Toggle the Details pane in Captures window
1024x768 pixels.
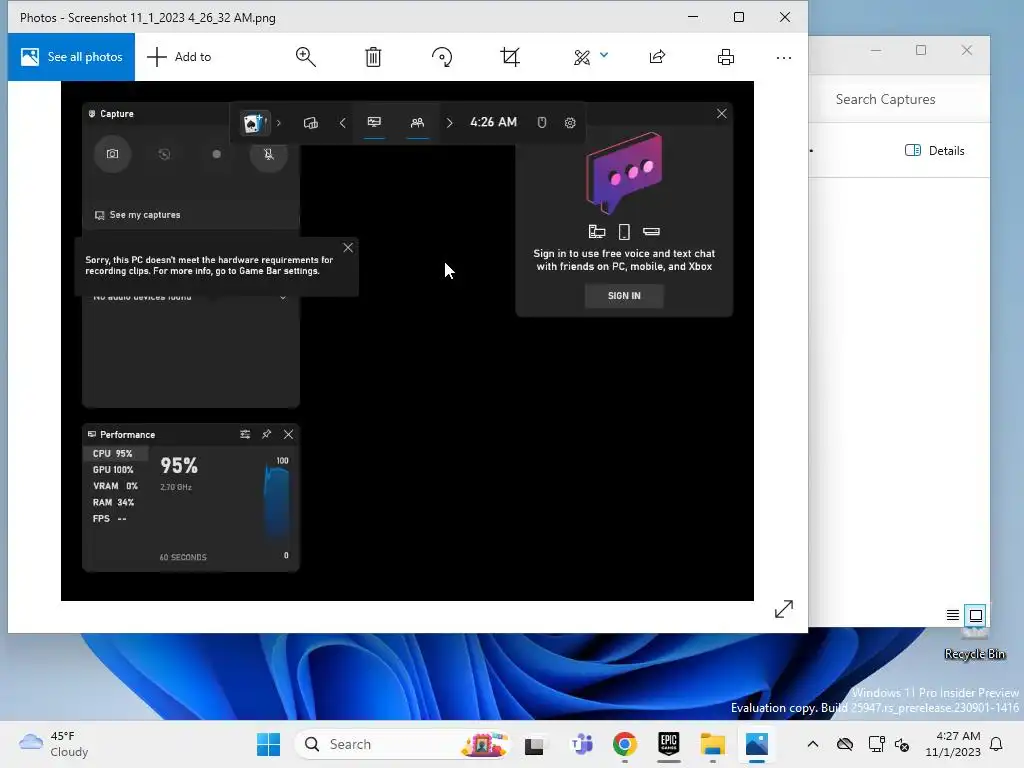click(935, 151)
